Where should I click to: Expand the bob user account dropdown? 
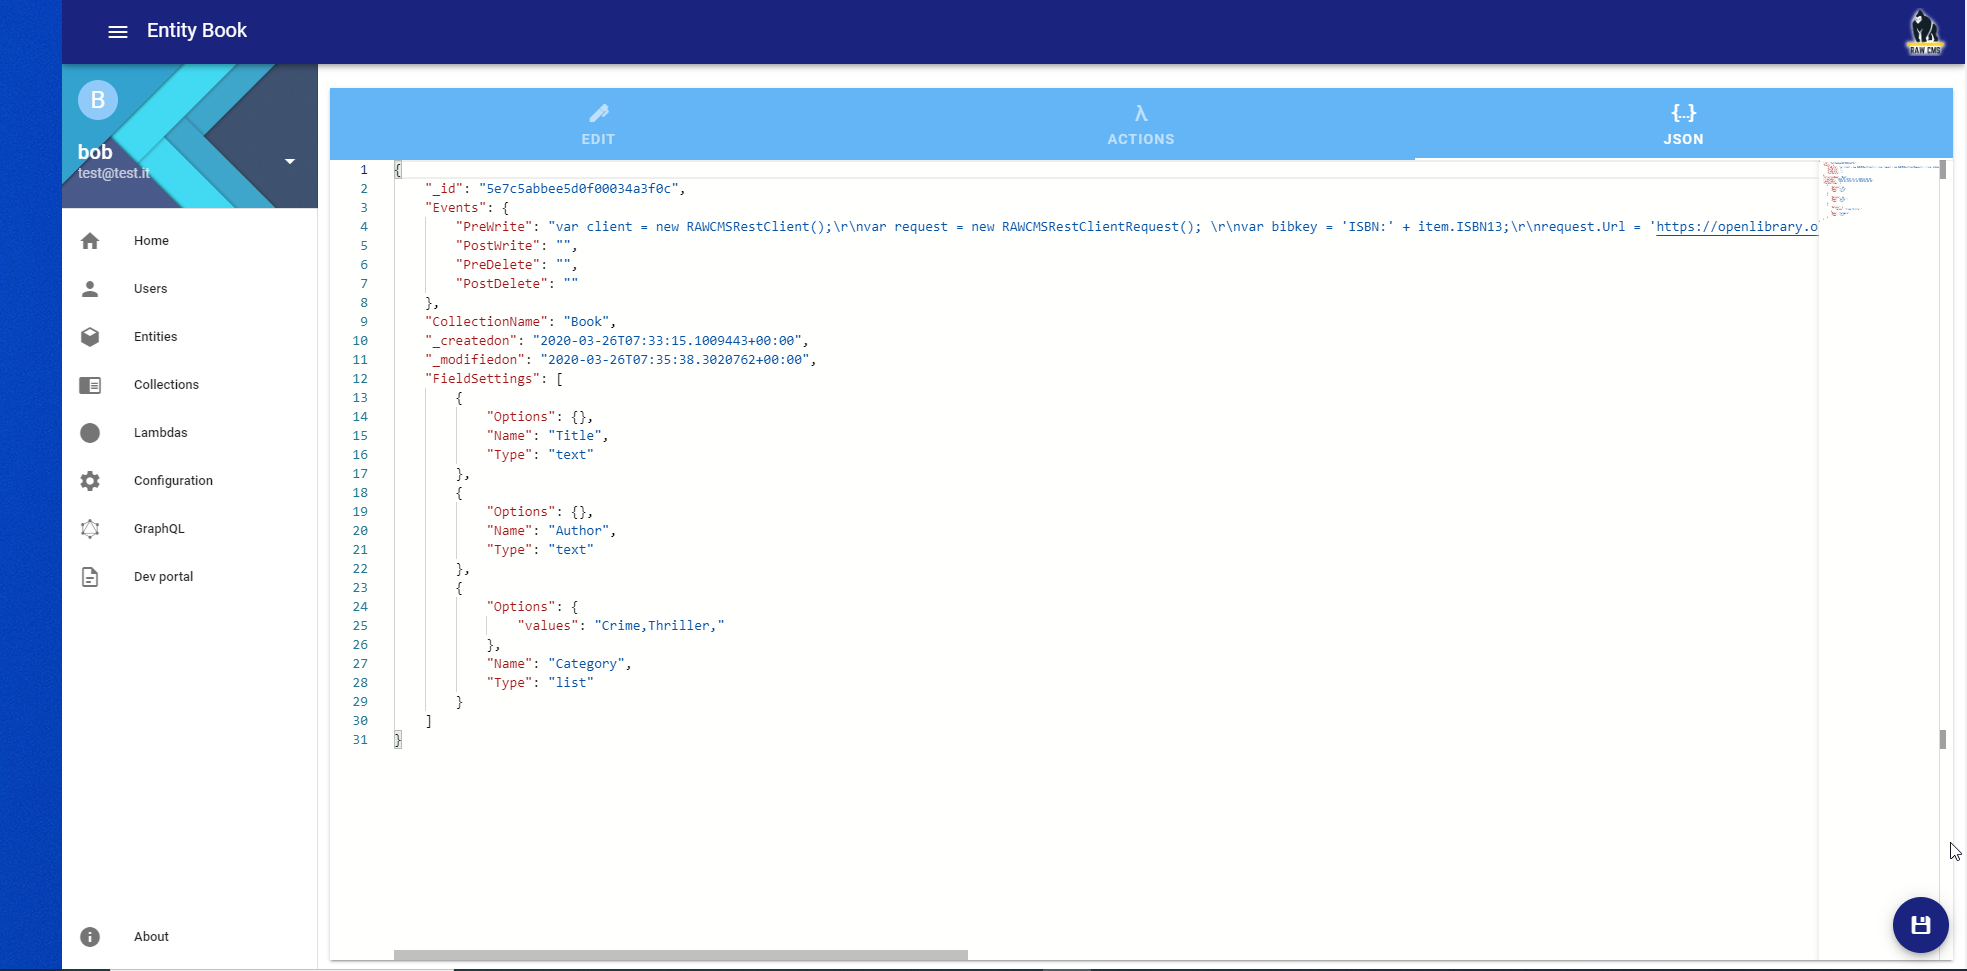coord(289,161)
